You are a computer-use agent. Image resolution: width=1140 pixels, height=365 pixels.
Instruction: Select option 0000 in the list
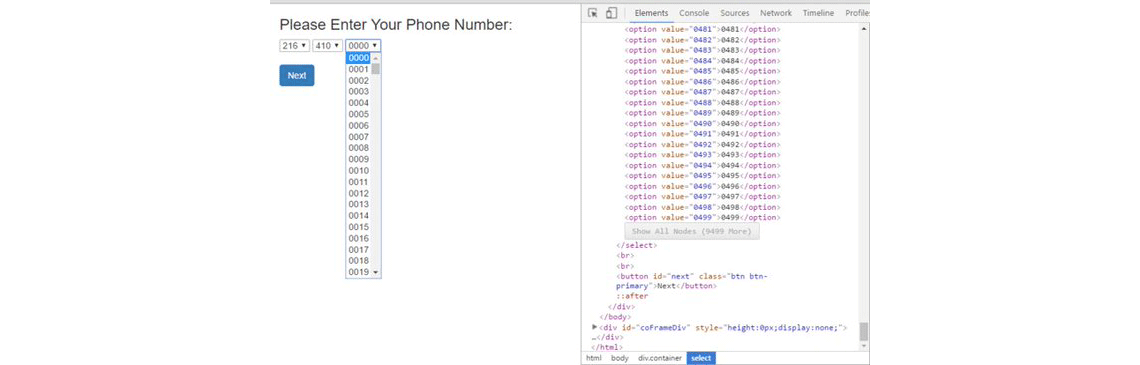358,58
